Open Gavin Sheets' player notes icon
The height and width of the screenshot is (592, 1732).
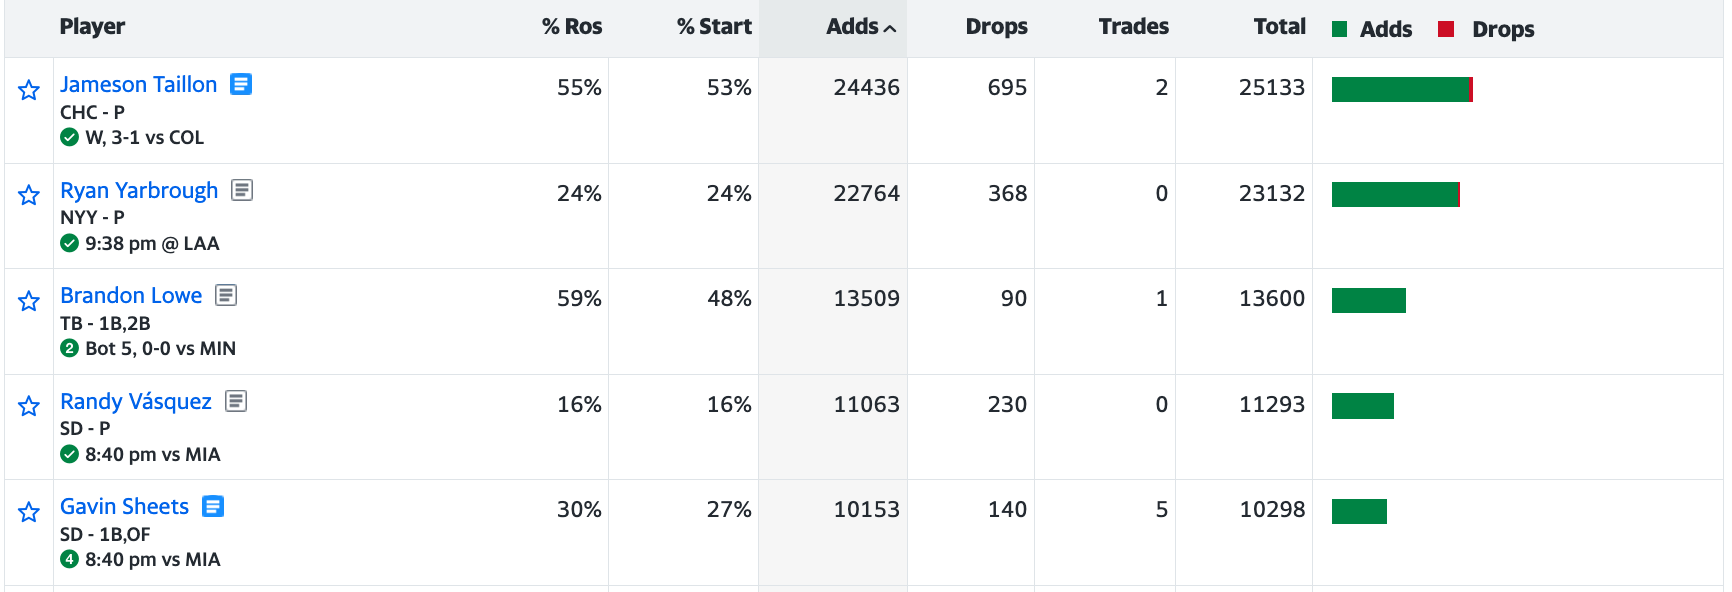pyautogui.click(x=213, y=506)
